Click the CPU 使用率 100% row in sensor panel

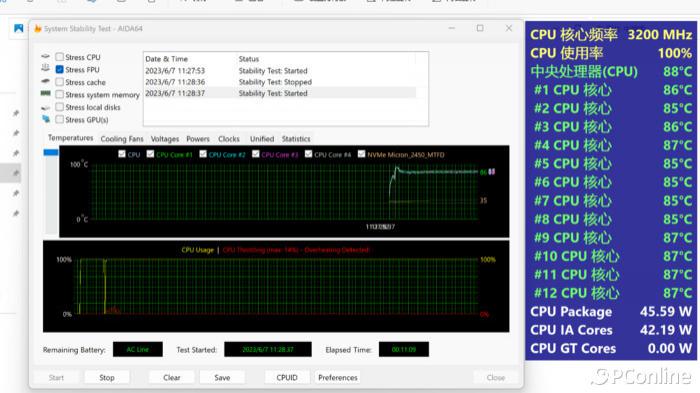click(611, 53)
